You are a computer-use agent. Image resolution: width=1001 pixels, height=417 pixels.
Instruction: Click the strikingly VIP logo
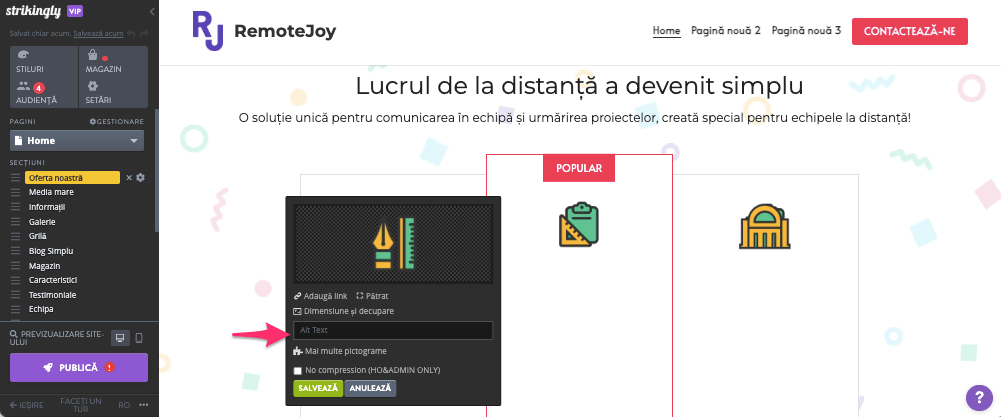[44, 11]
